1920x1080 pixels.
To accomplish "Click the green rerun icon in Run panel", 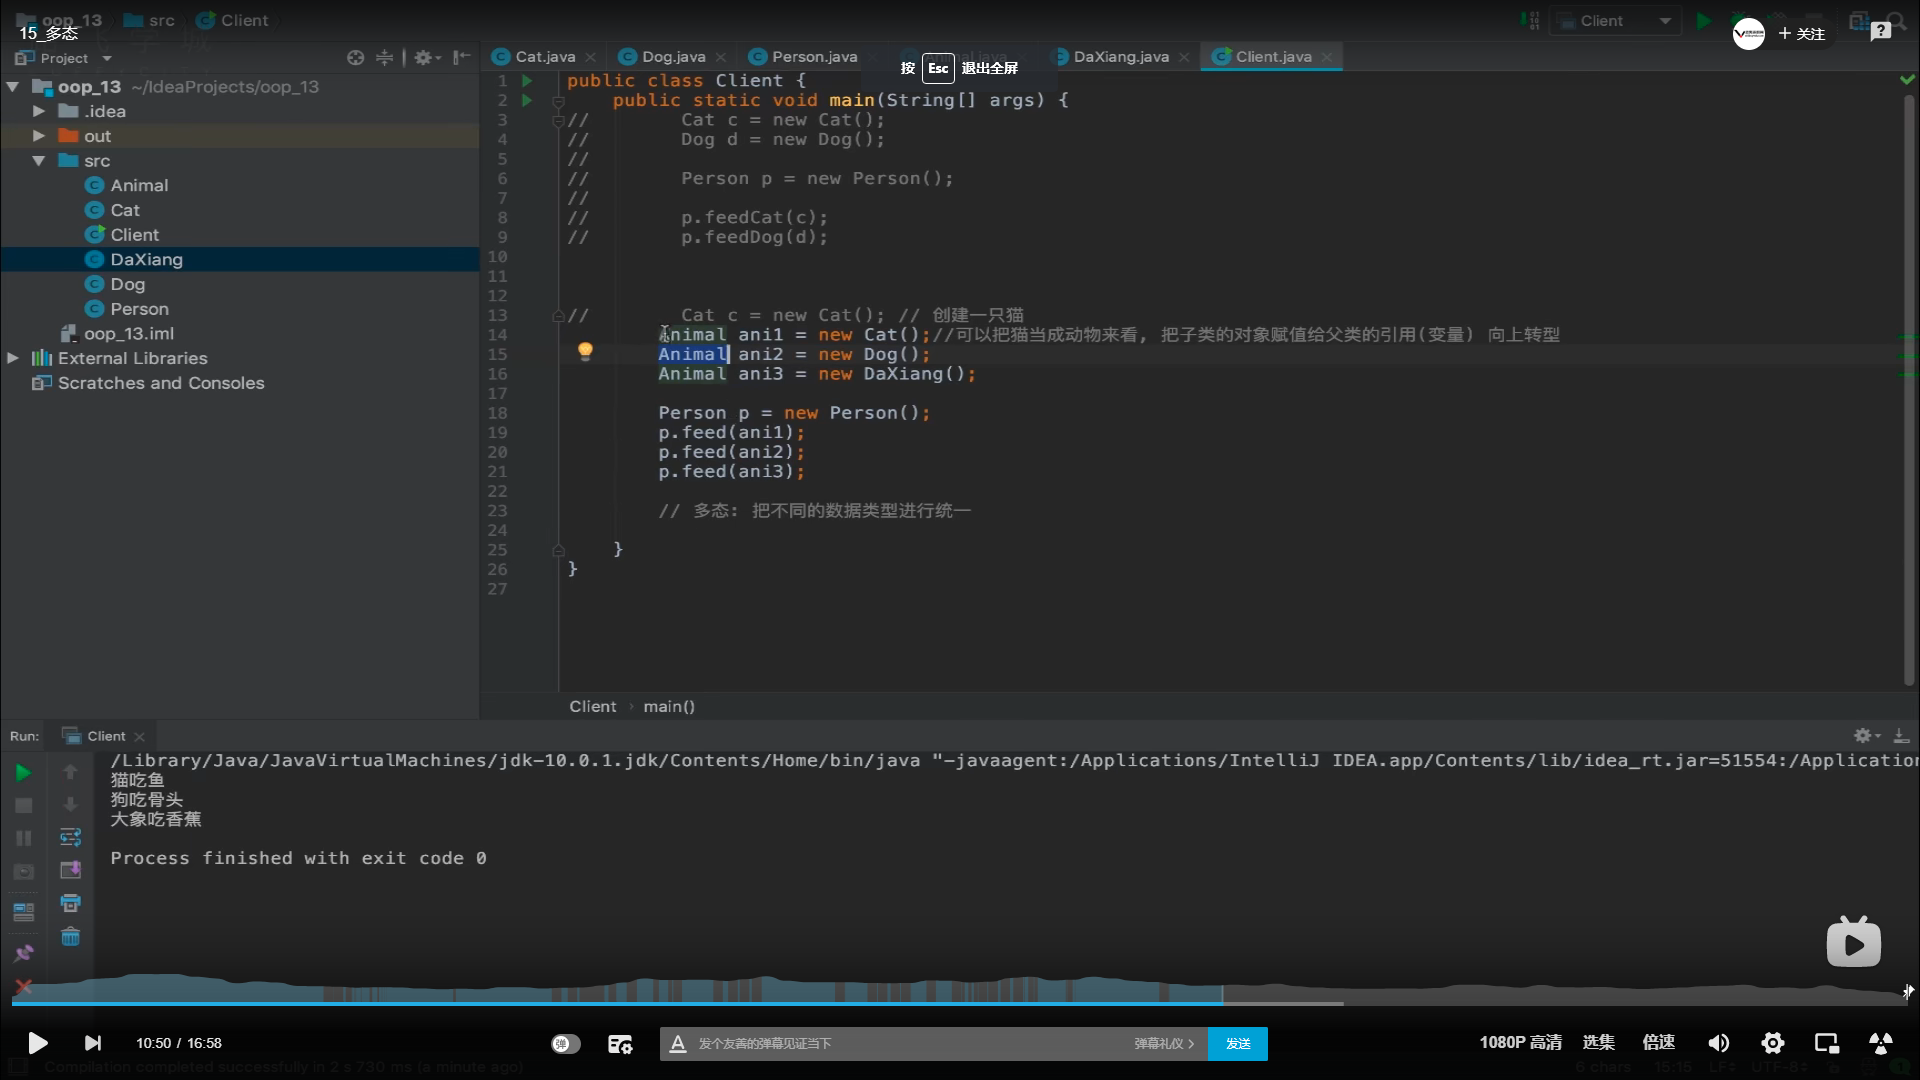I will coord(23,772).
